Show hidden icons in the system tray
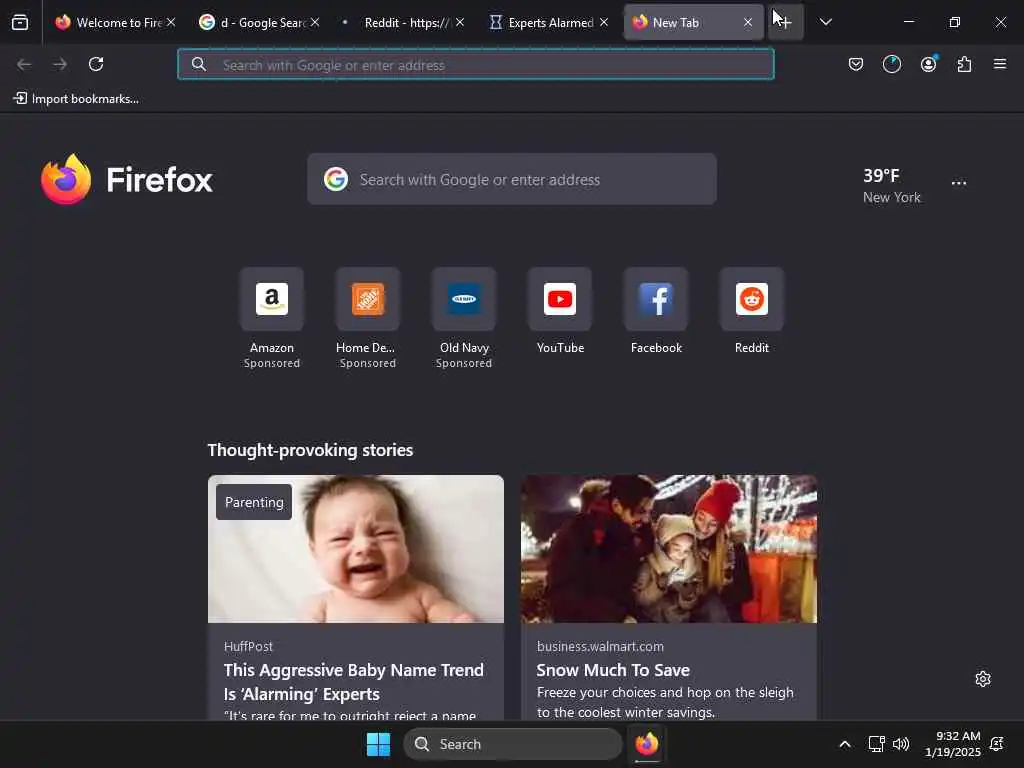The height and width of the screenshot is (768, 1024). point(844,744)
